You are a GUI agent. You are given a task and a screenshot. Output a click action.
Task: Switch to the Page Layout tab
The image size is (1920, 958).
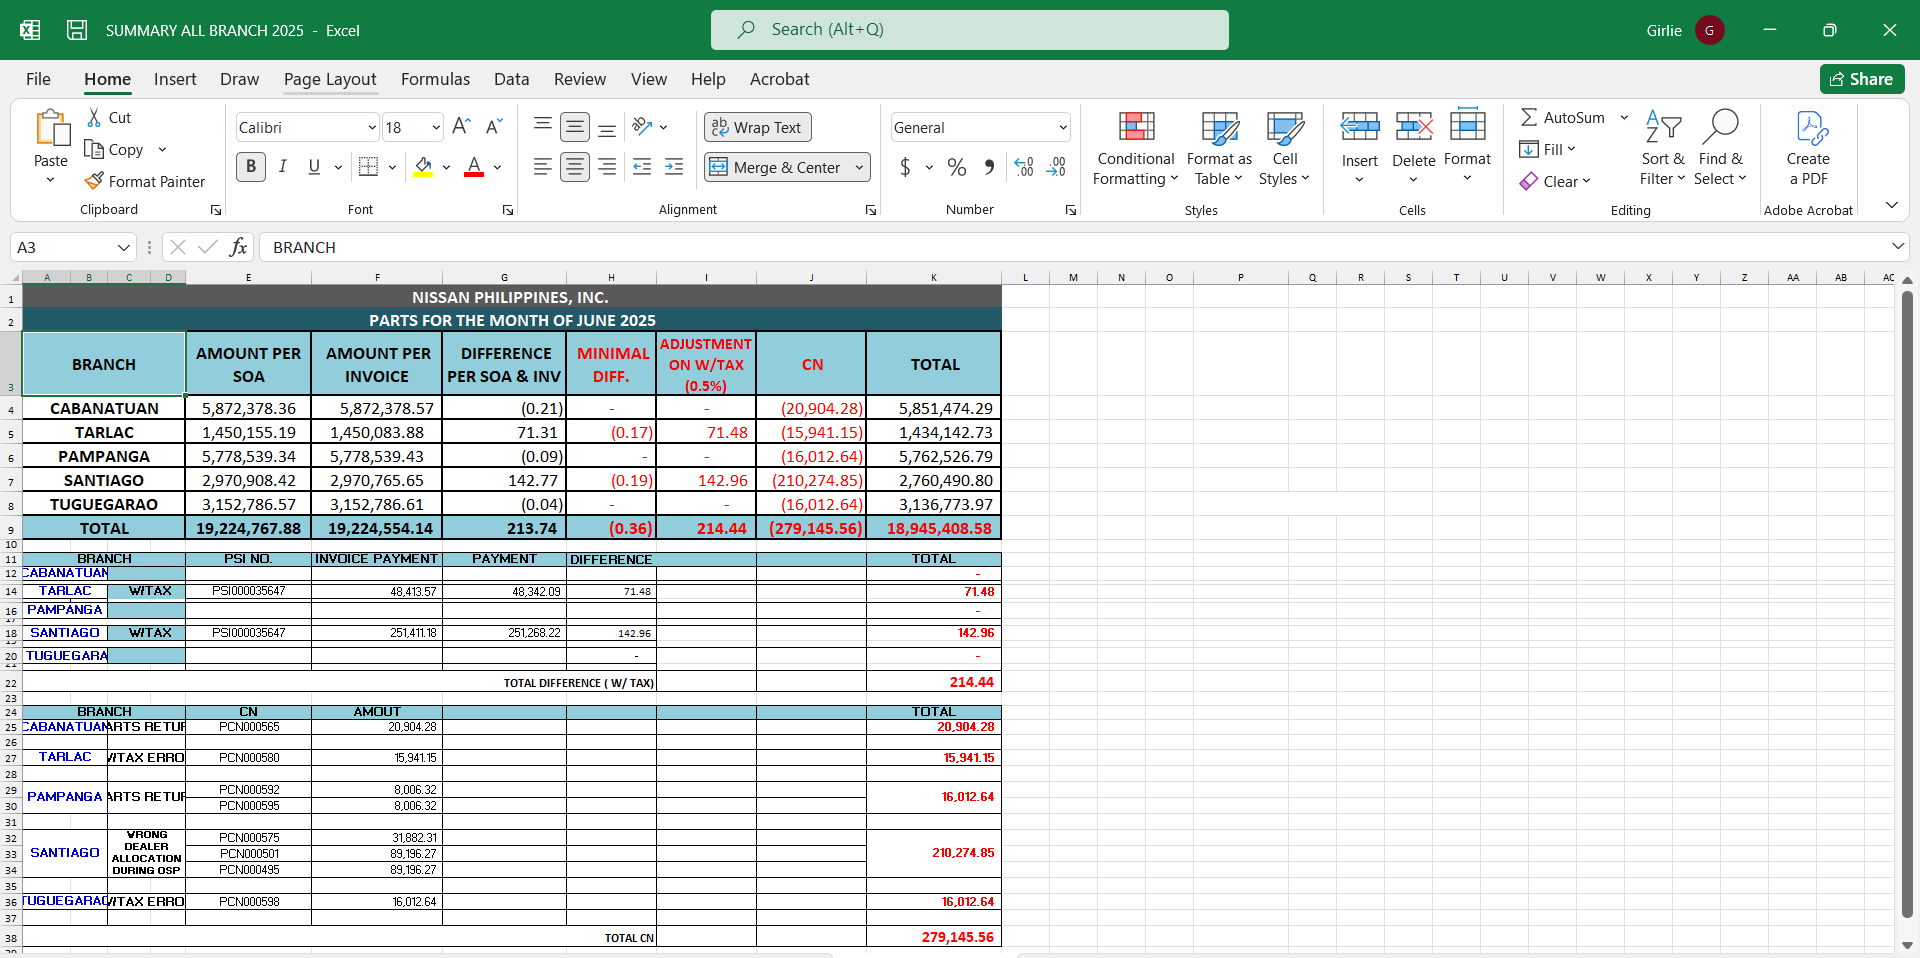coord(330,79)
